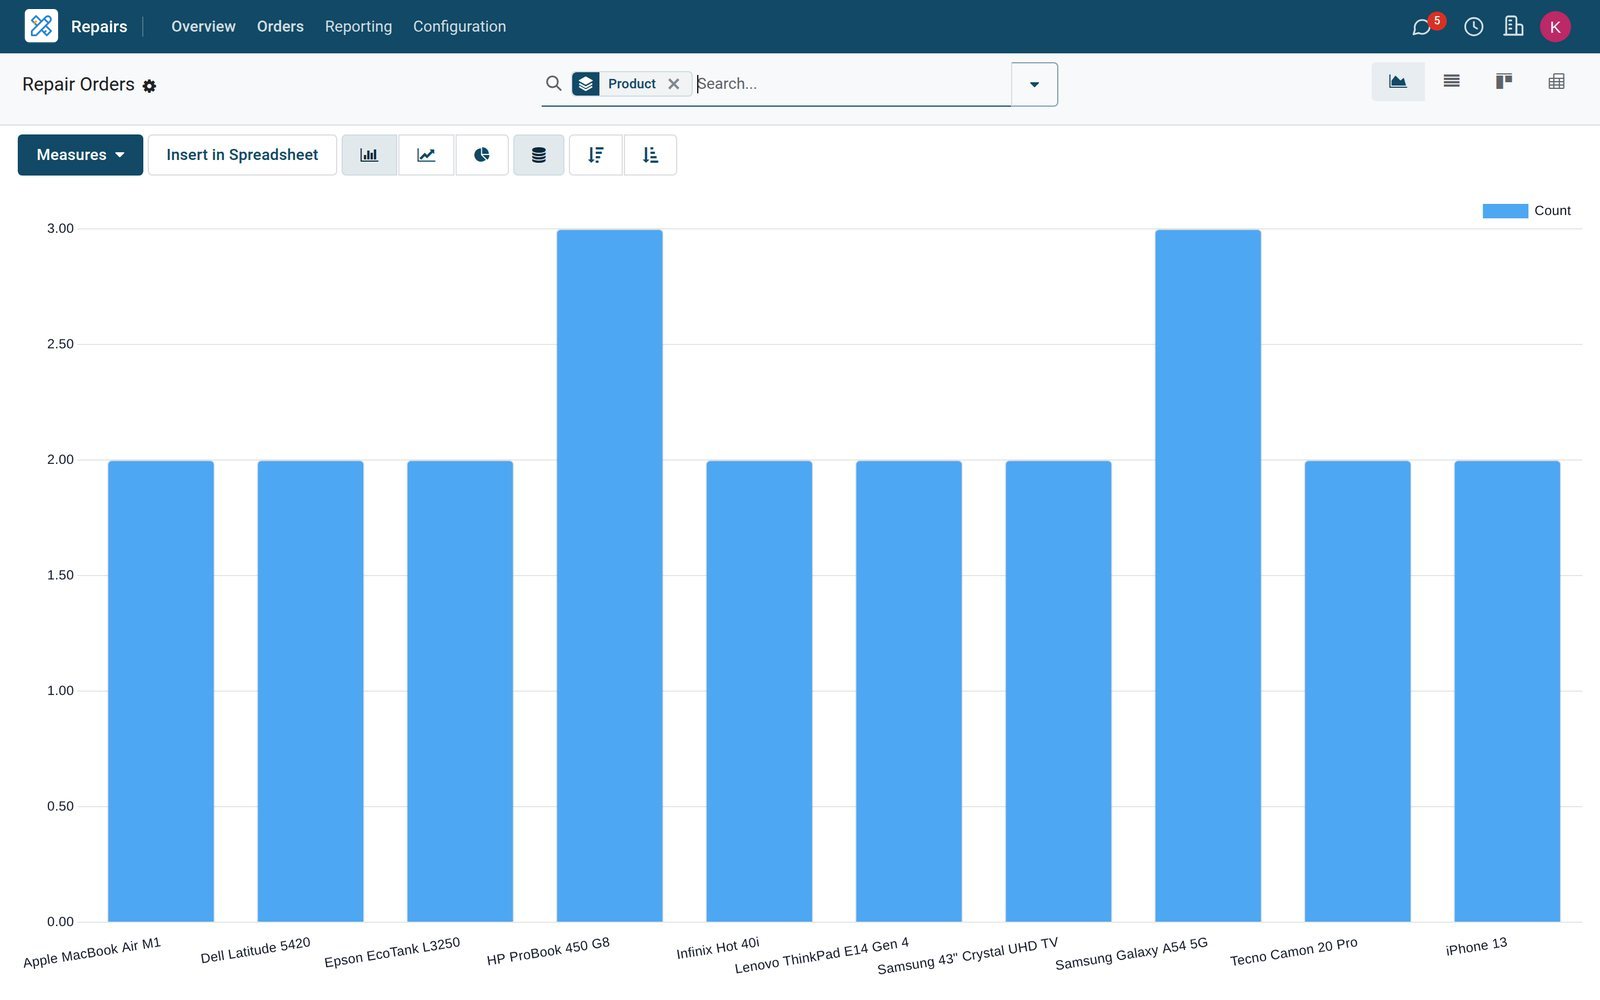Remove the Product group-by facet
The width and height of the screenshot is (1600, 1000).
tap(674, 84)
